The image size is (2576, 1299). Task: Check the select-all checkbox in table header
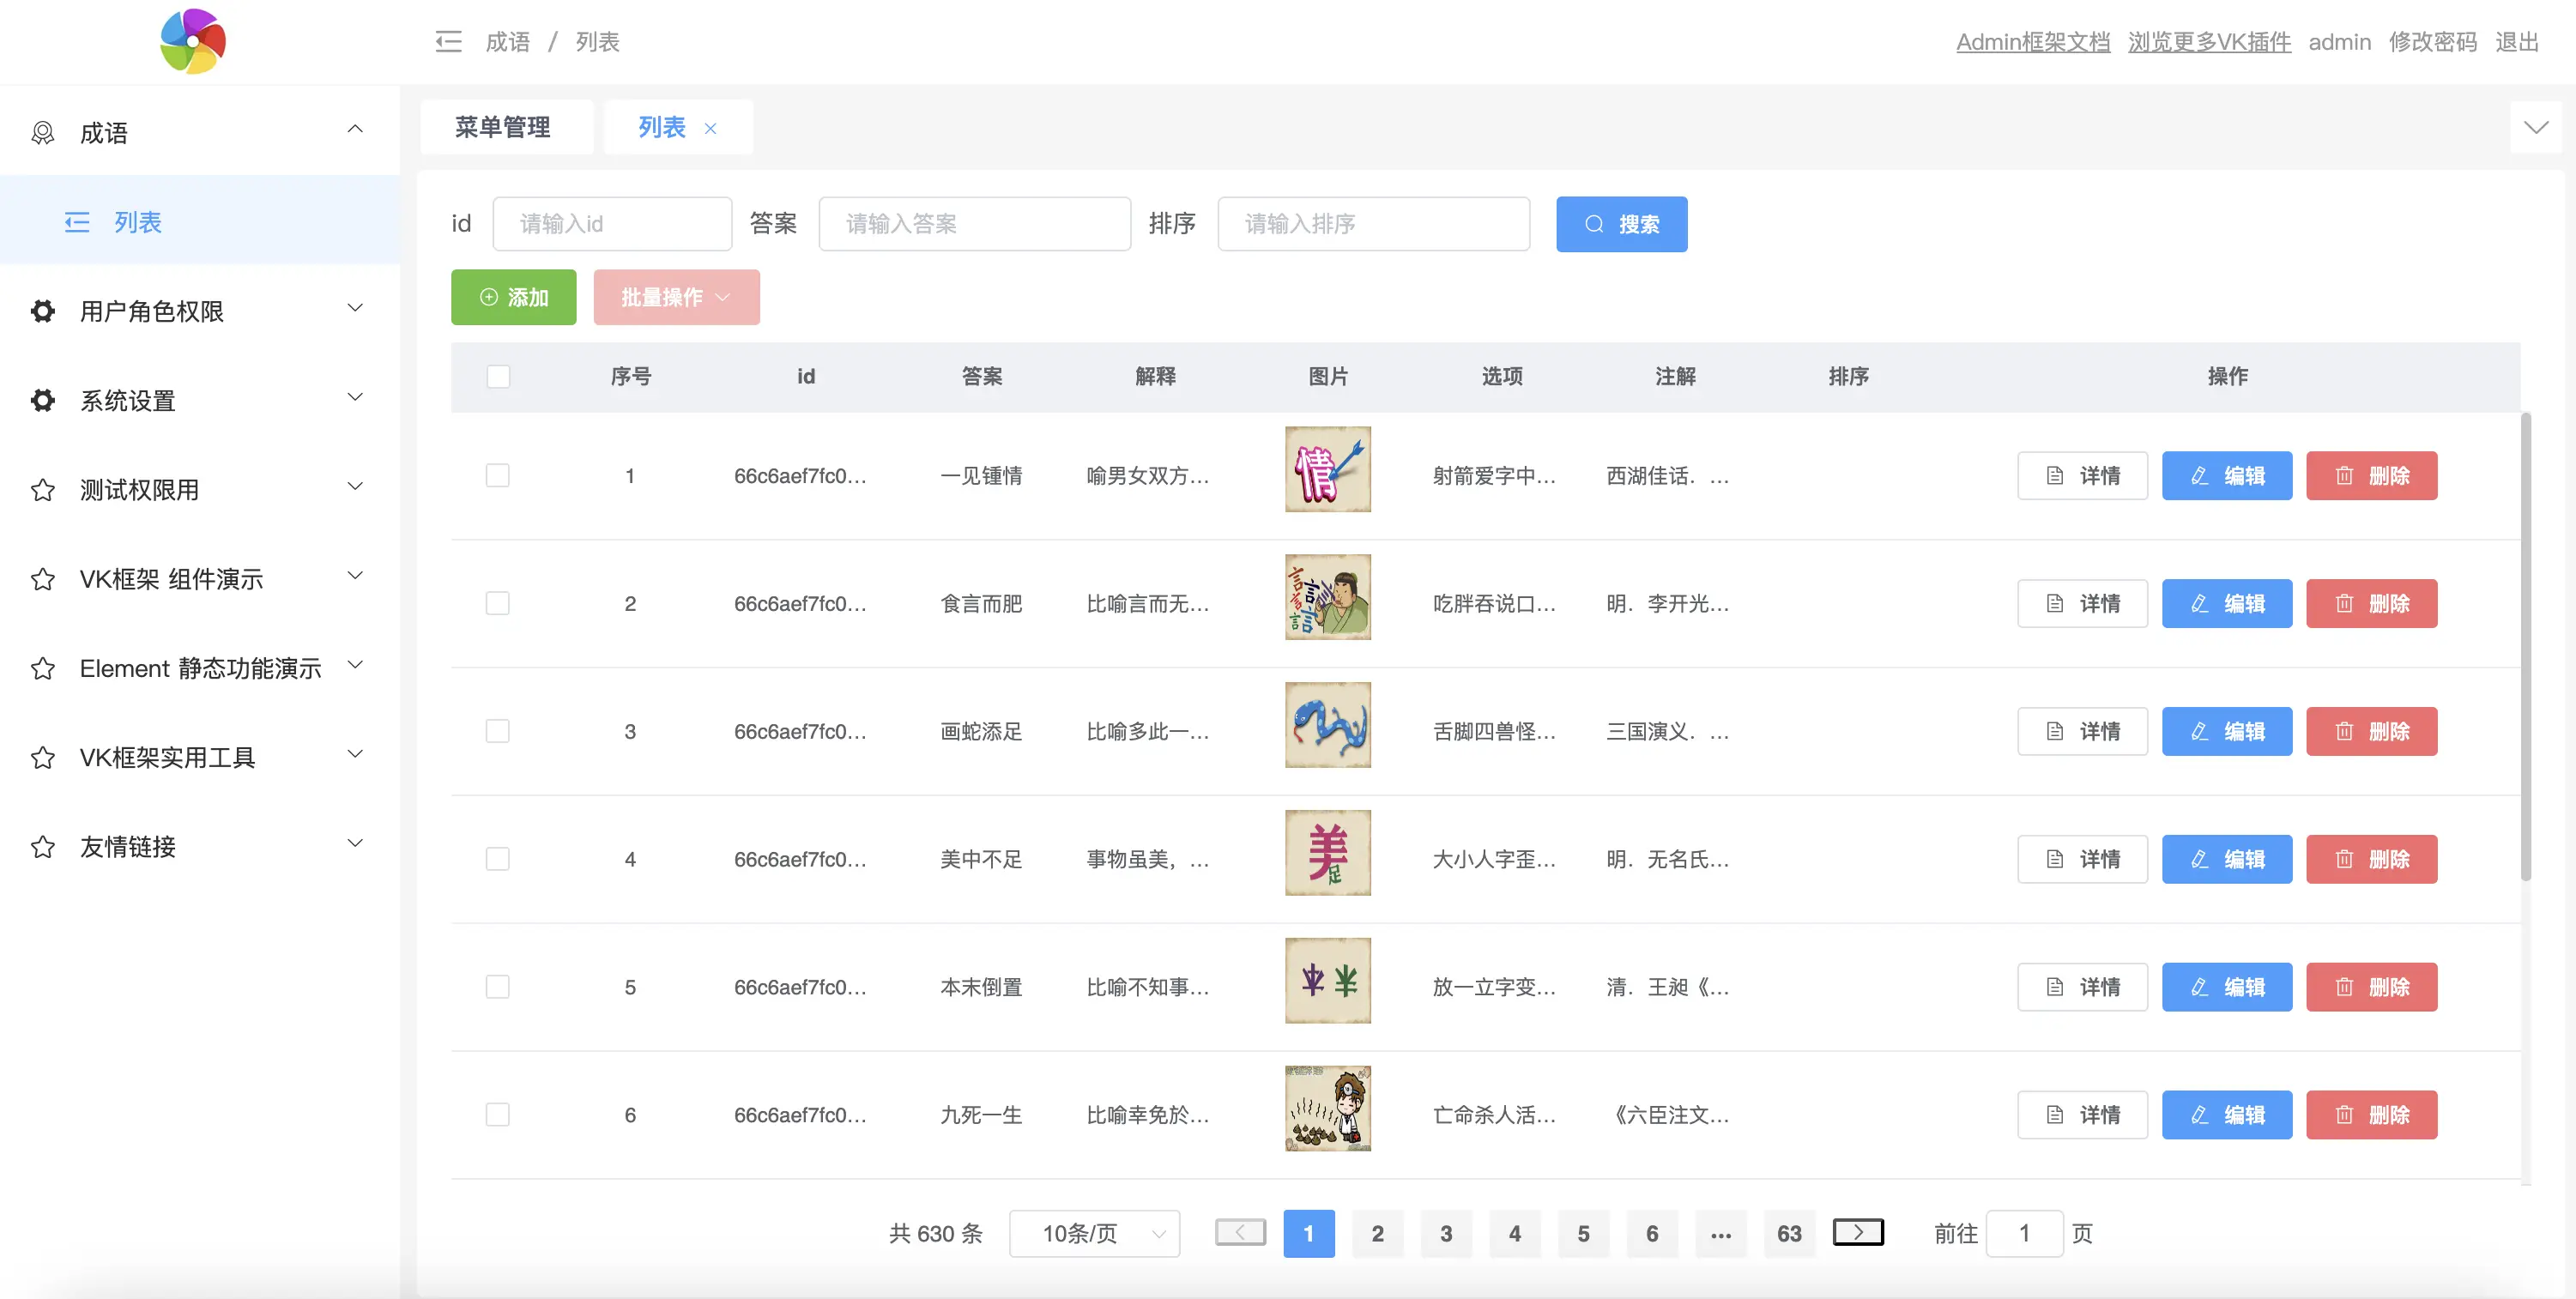click(x=498, y=377)
